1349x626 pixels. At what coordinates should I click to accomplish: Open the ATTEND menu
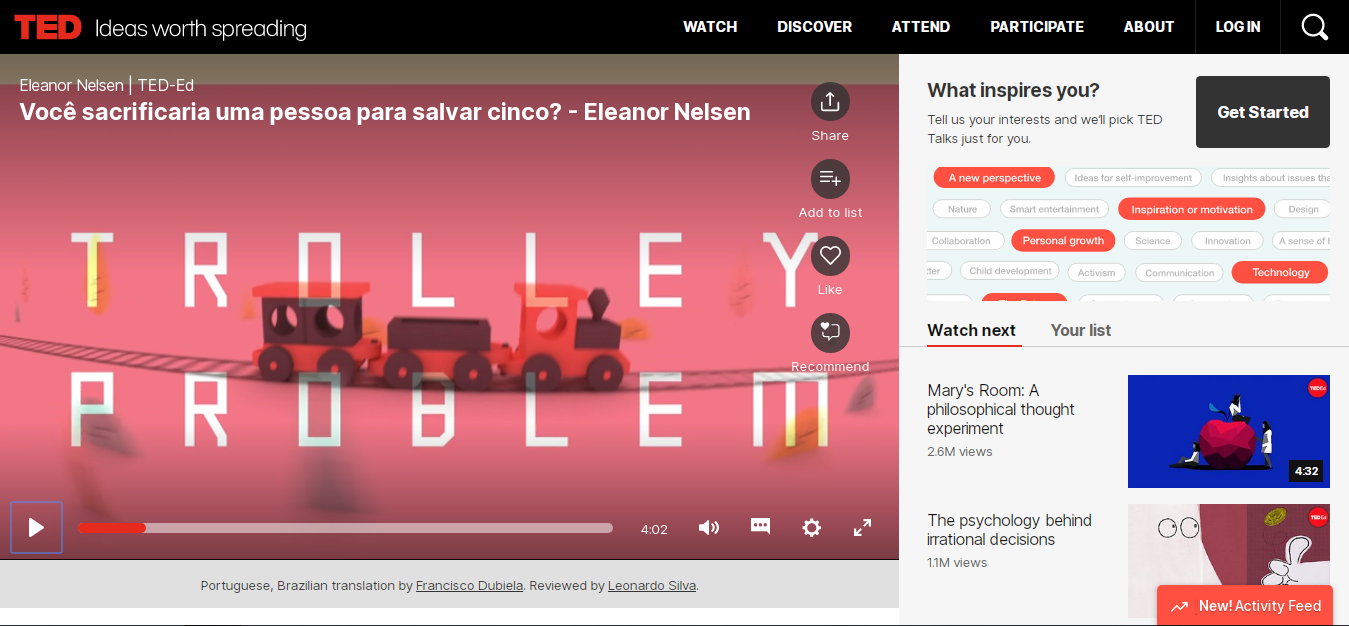[x=921, y=27]
